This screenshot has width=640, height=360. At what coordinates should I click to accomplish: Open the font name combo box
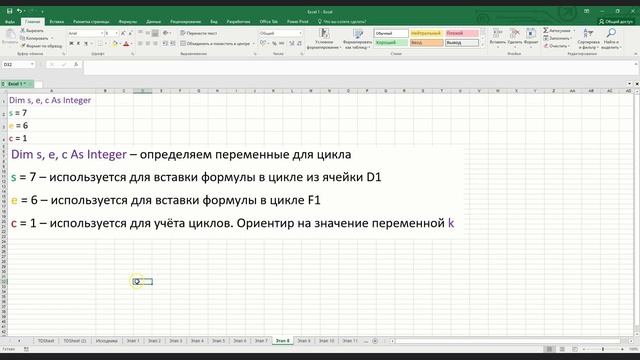pos(85,33)
